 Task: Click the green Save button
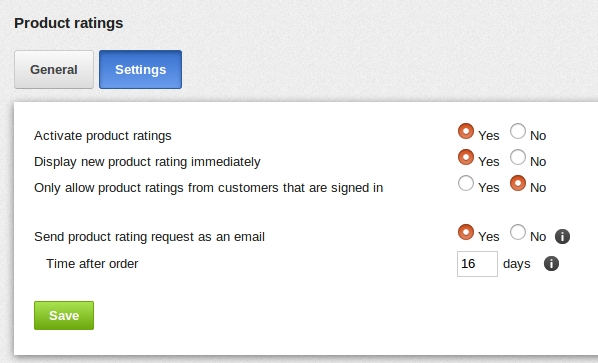pyautogui.click(x=64, y=315)
